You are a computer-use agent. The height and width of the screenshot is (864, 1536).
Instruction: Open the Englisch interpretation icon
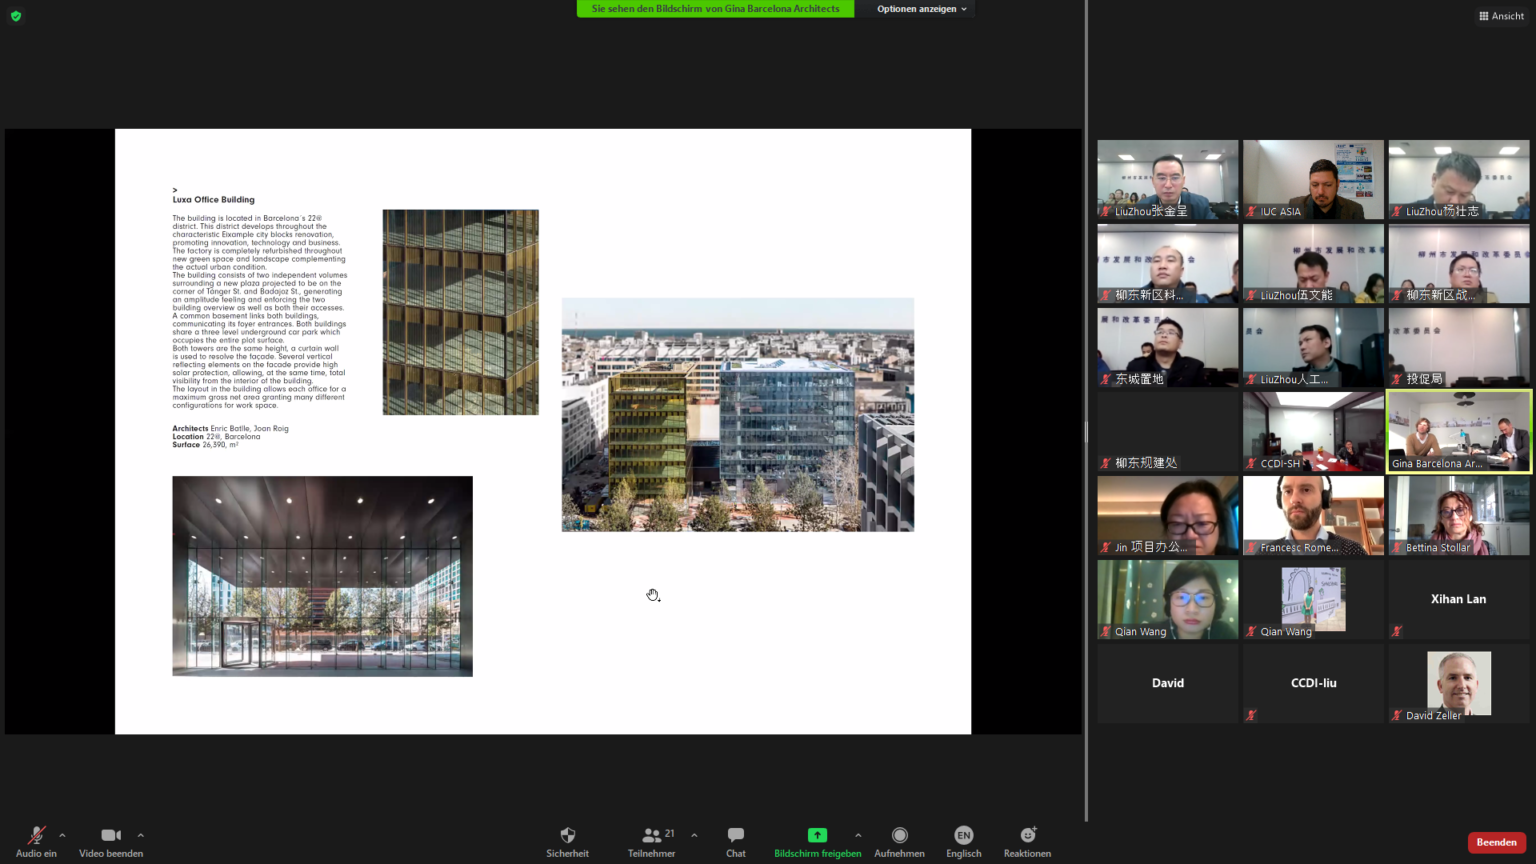tap(963, 836)
